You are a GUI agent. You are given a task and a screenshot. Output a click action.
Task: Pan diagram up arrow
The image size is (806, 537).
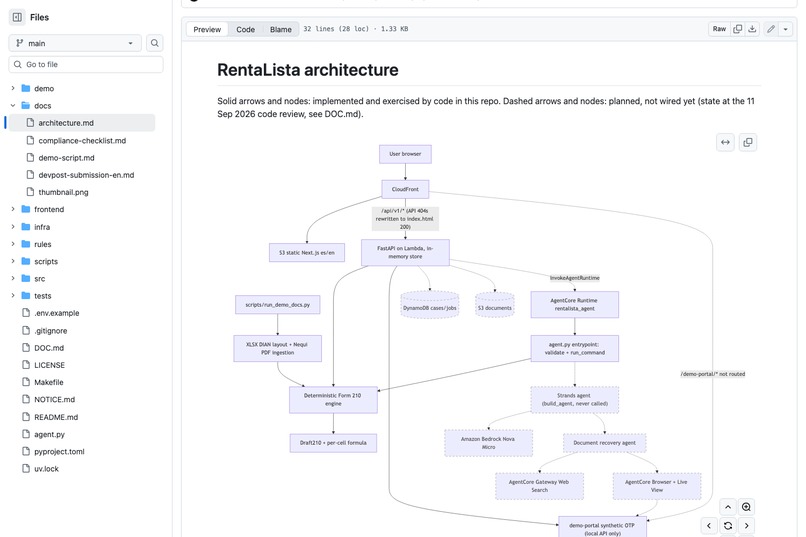pyautogui.click(x=728, y=507)
